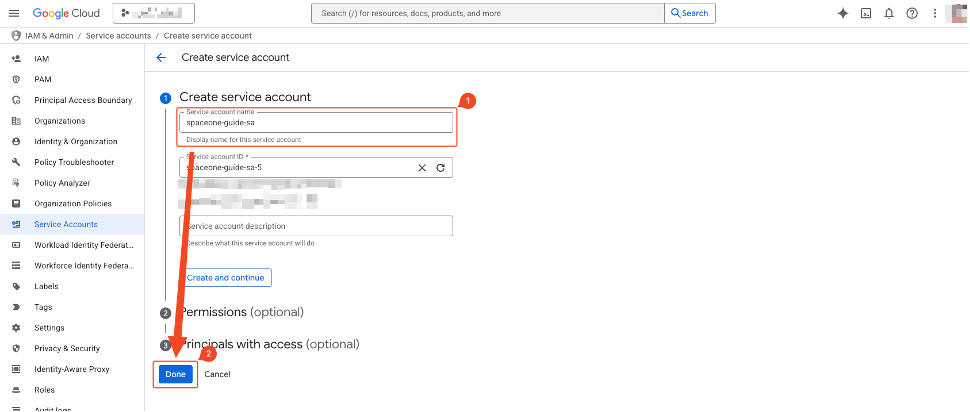Screen dimensions: 970x412
Task: Open the hamburger navigation menu
Action: pos(14,13)
